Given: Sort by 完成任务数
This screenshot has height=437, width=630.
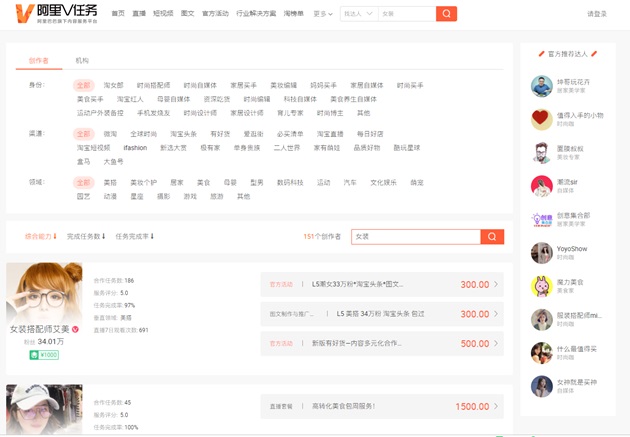Looking at the screenshot, I should pos(86,237).
